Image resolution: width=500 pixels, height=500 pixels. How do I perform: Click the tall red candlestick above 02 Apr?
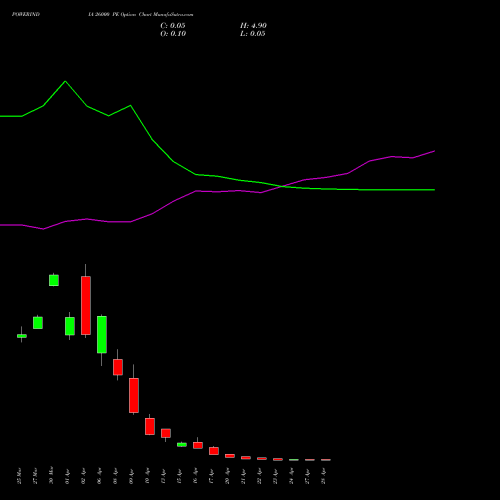tap(86, 305)
